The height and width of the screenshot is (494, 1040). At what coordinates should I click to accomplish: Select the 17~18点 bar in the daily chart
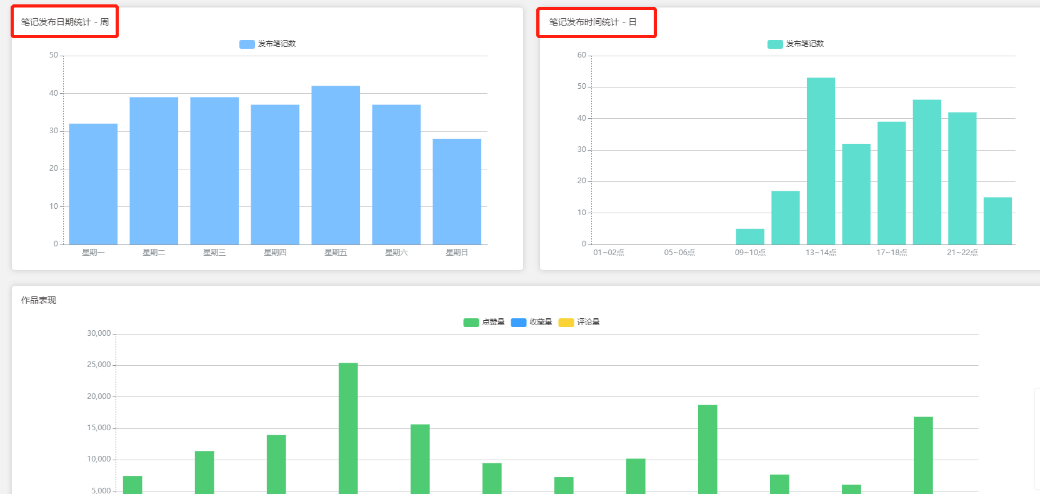click(x=891, y=183)
